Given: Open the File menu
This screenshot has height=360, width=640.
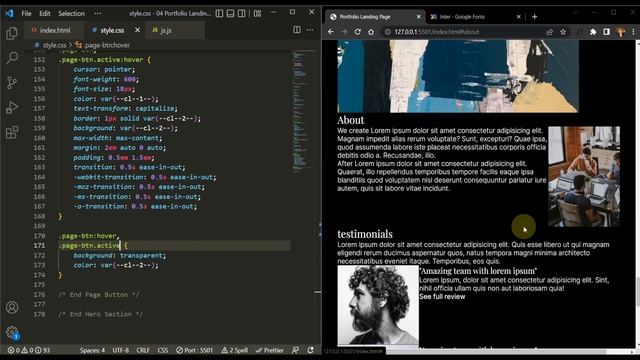Looking at the screenshot, I should [26, 13].
